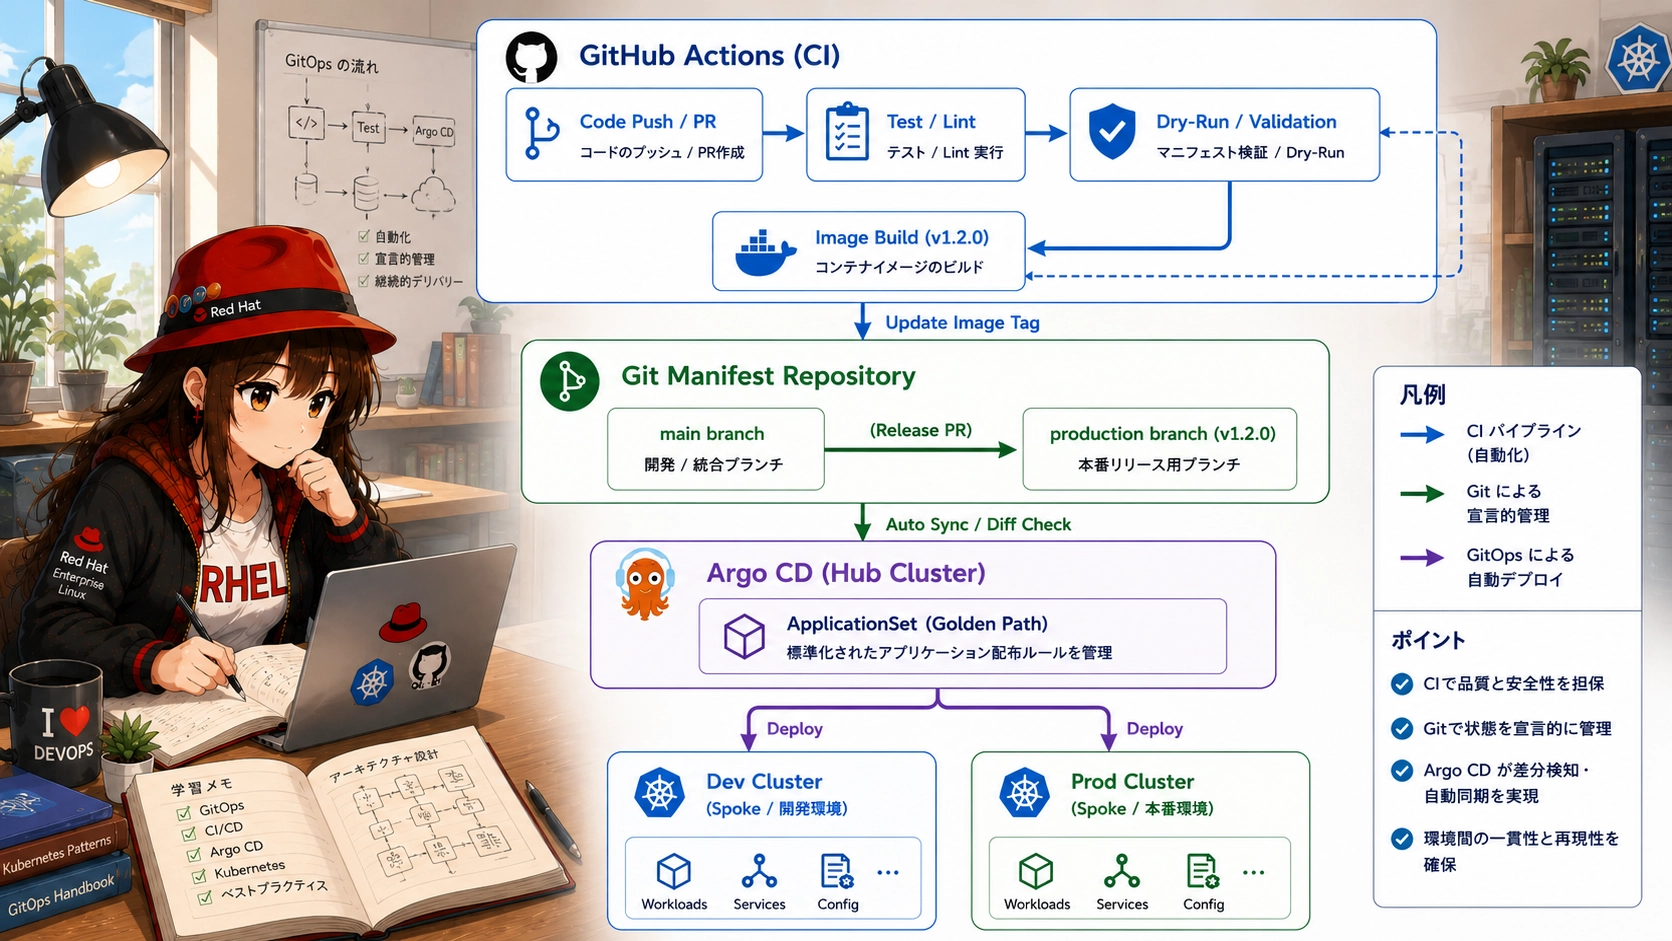Click the Image Build (v1.2.0) title
The height and width of the screenshot is (941, 1672).
point(902,238)
